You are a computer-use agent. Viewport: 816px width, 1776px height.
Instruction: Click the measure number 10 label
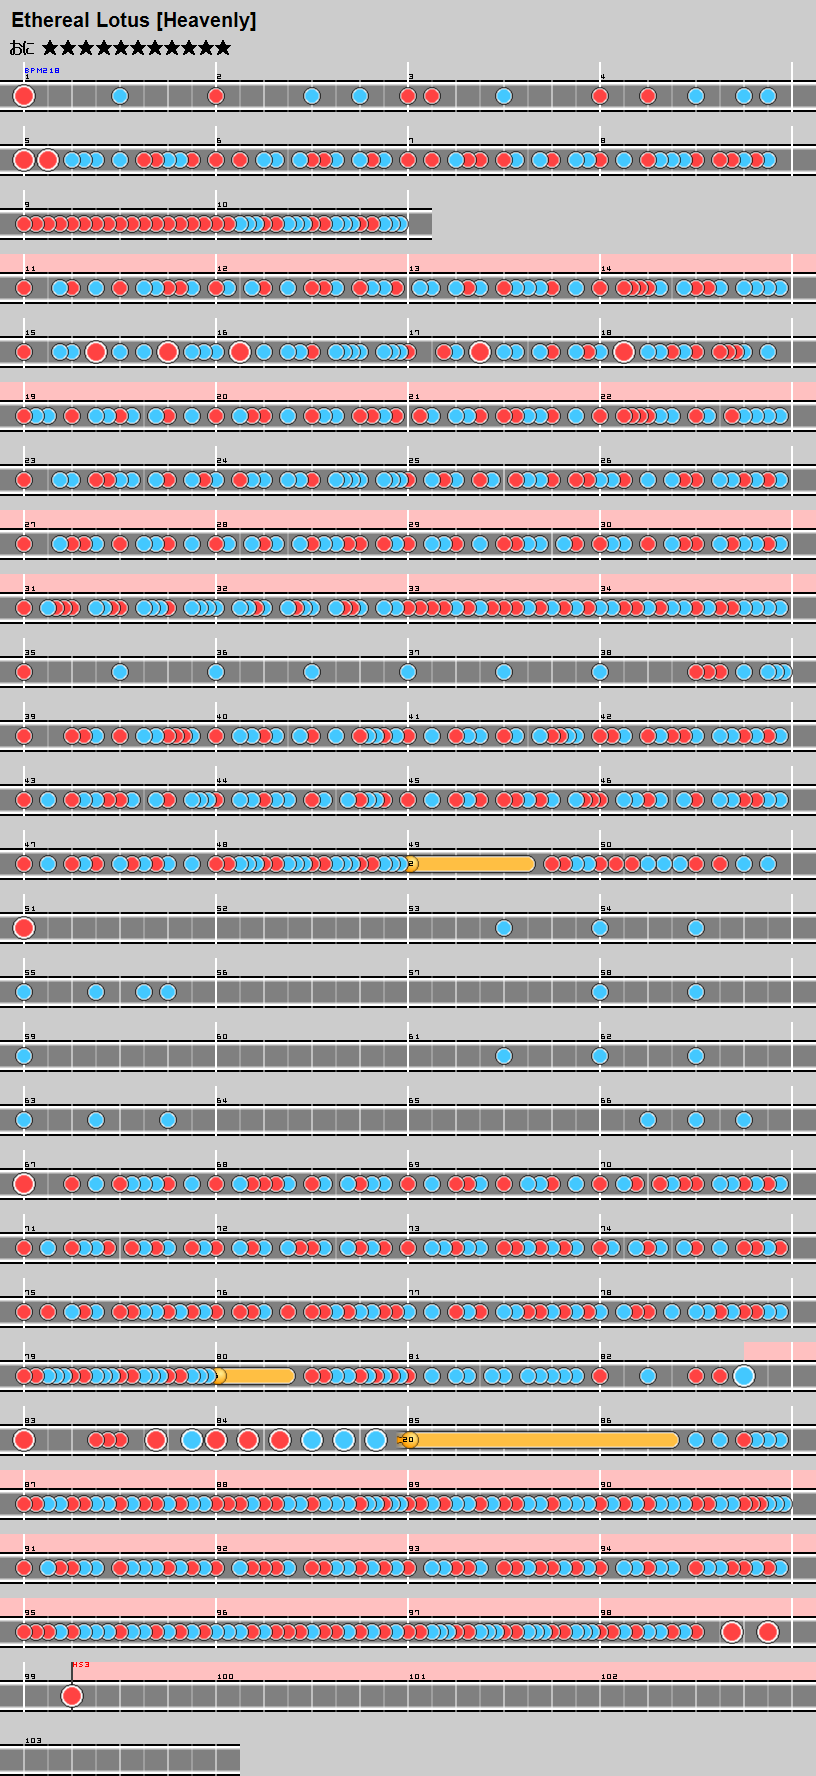222,205
